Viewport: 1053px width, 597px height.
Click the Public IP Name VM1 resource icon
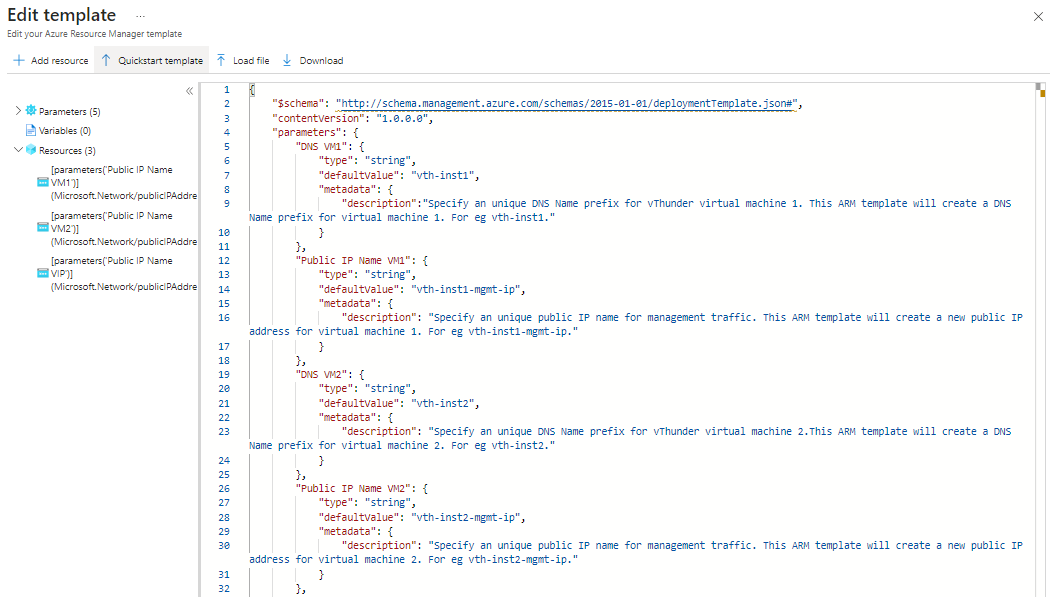[x=43, y=183]
